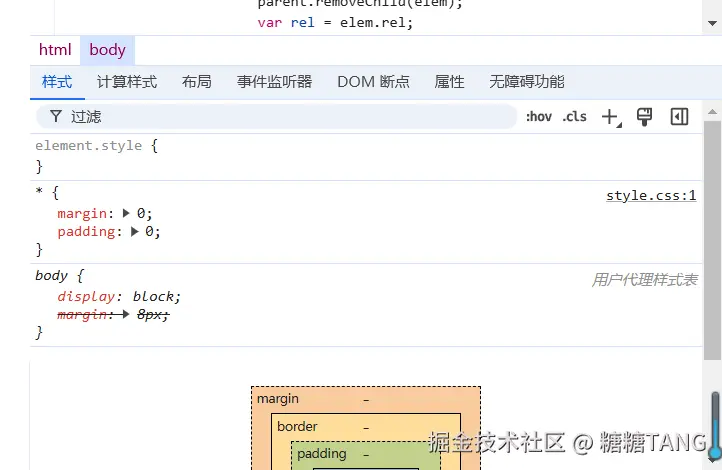Toggle the computed styles sidebar icon
722x470 pixels.
point(679,117)
